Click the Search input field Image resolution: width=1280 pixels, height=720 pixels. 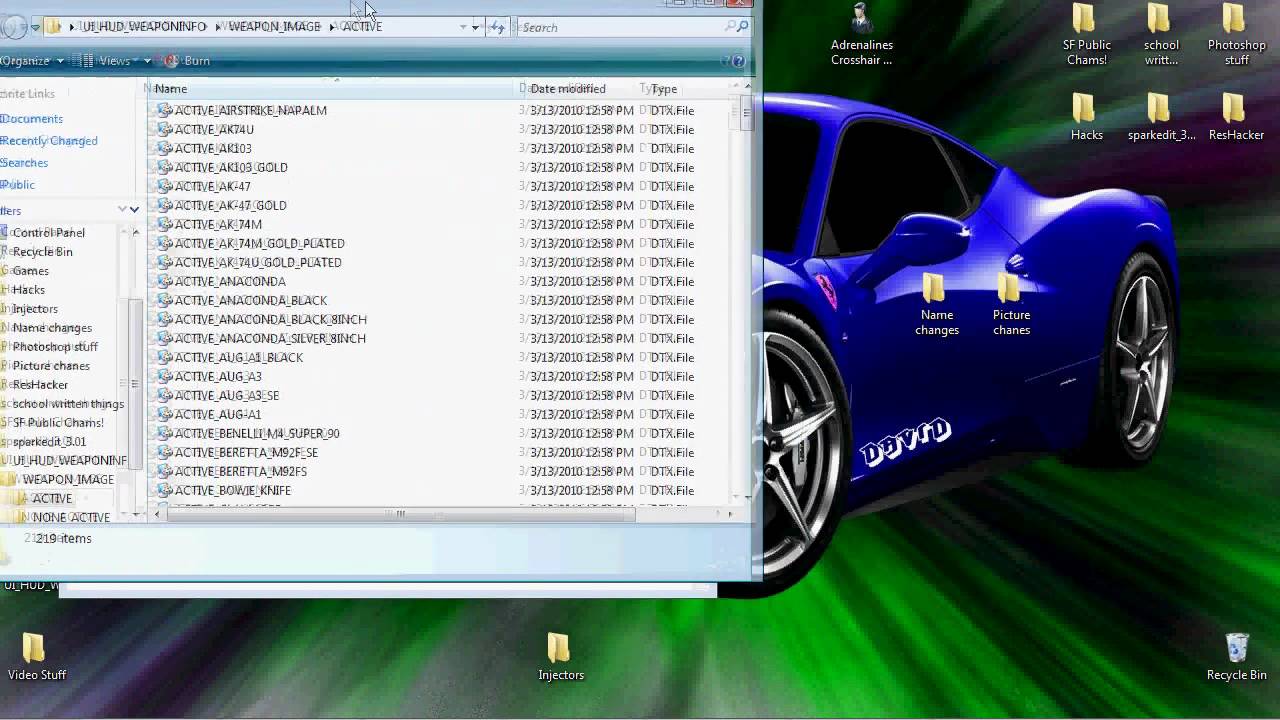626,27
